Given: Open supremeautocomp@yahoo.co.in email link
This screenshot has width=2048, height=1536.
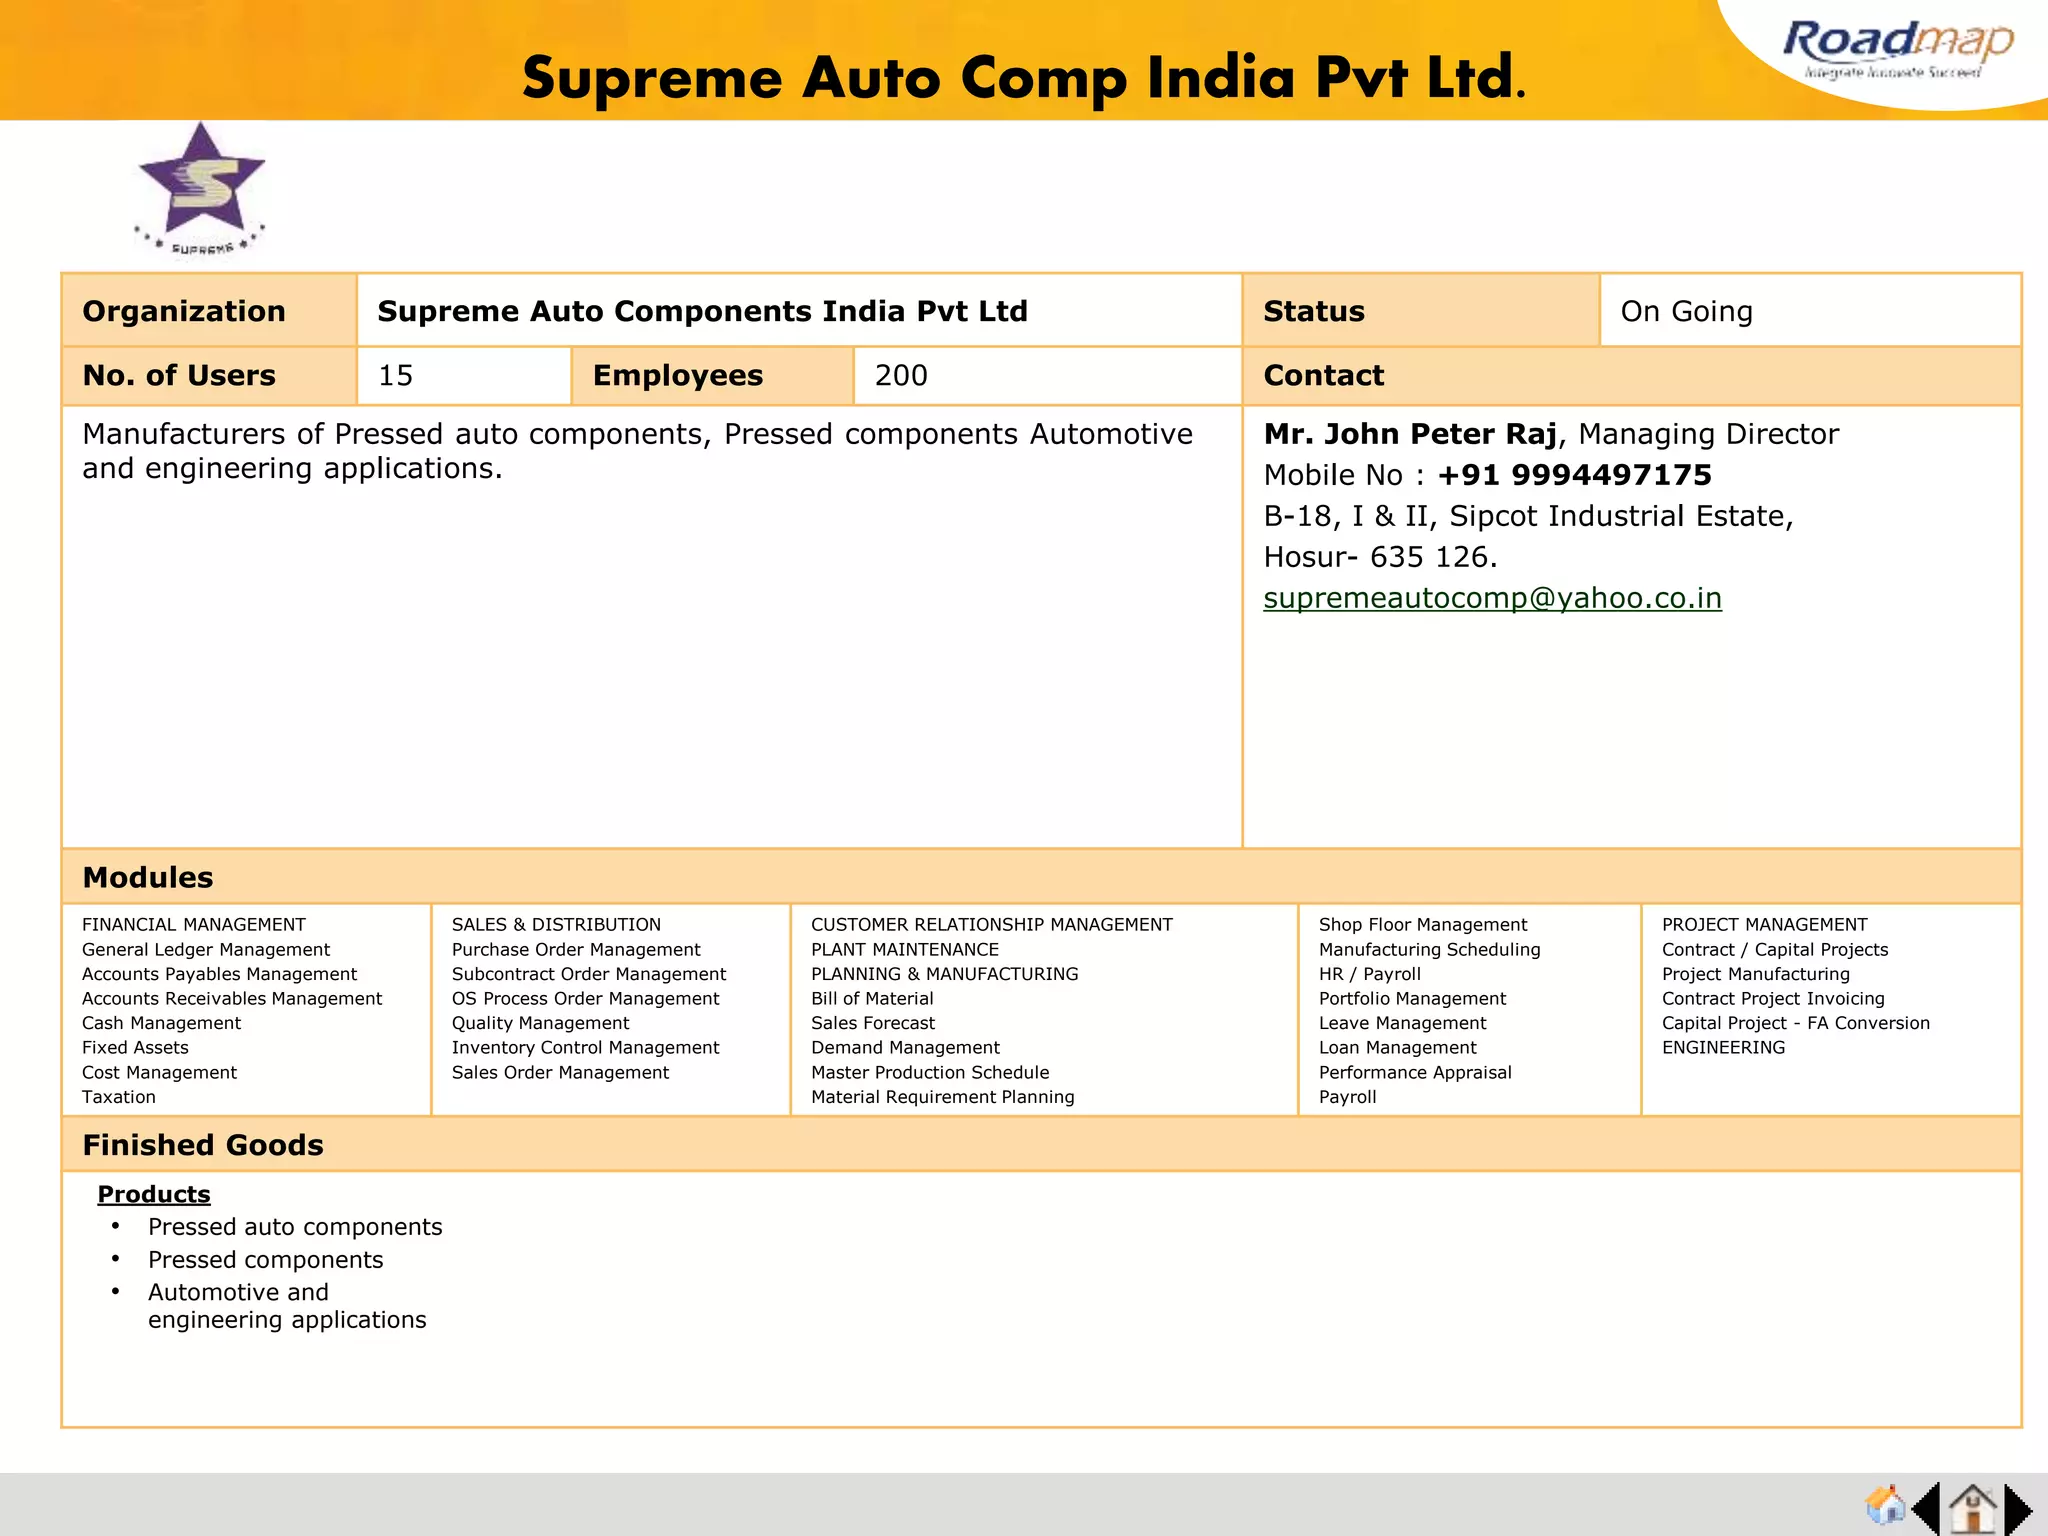Looking at the screenshot, I should (x=1492, y=598).
